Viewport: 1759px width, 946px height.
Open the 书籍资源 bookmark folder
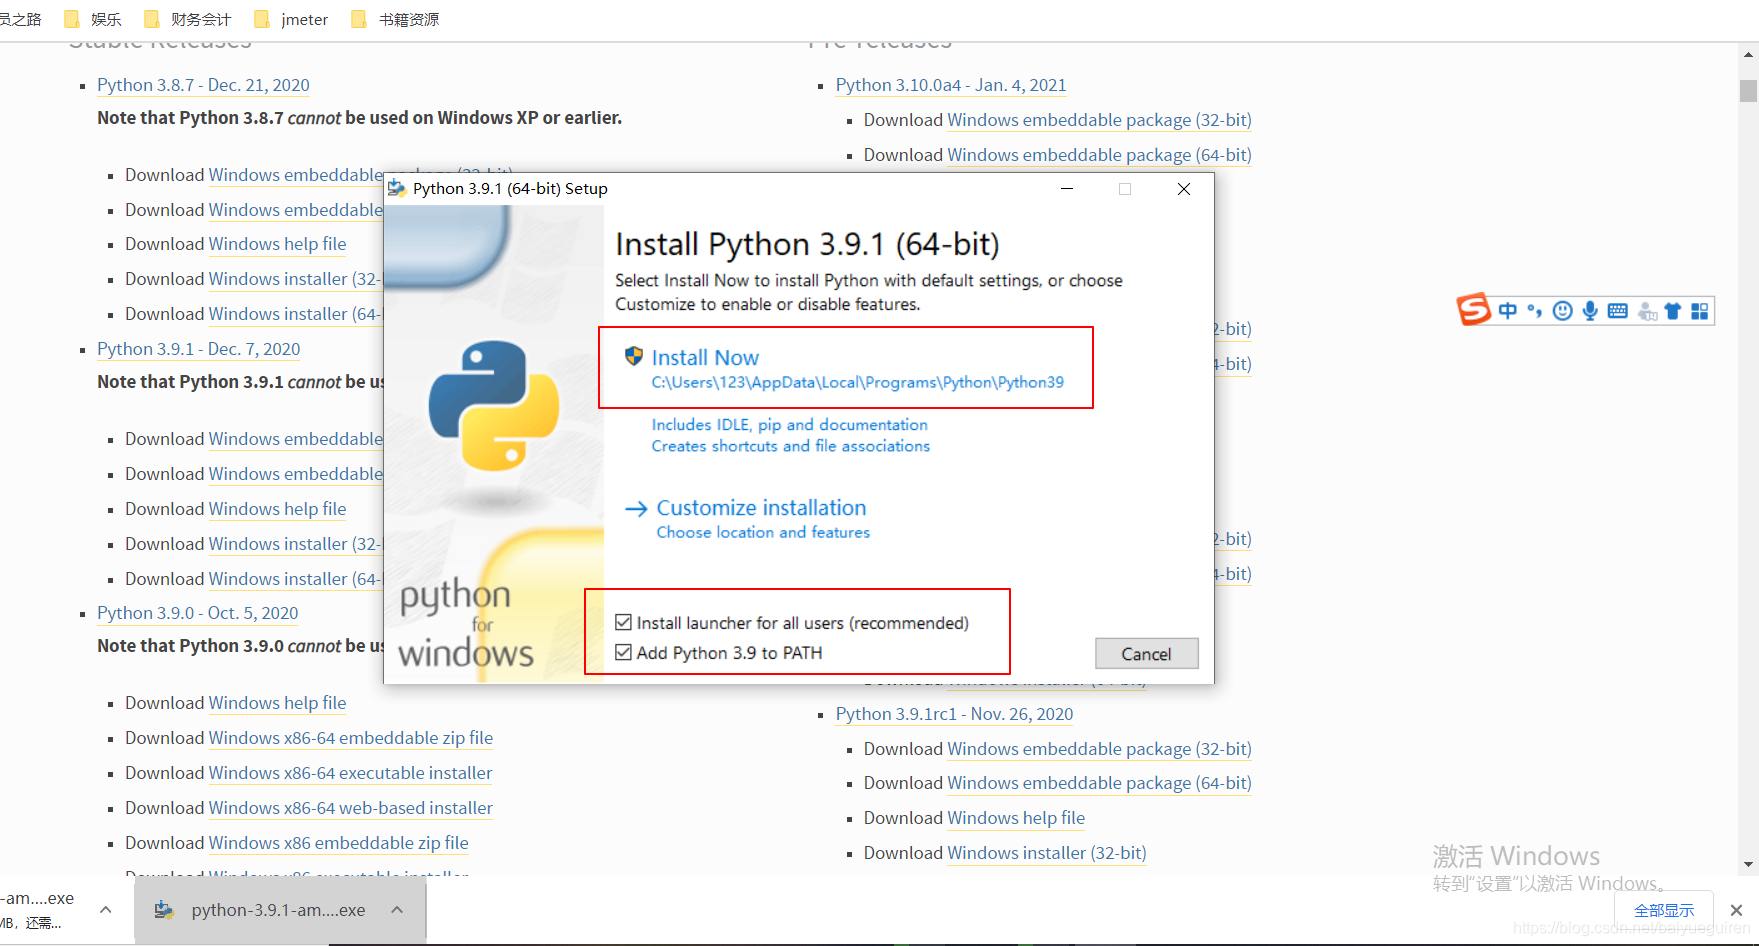(395, 19)
